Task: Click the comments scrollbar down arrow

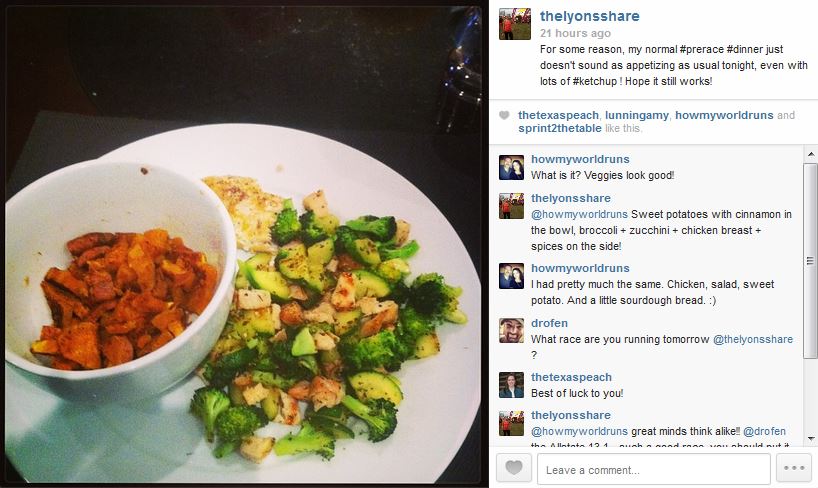Action: [811, 438]
